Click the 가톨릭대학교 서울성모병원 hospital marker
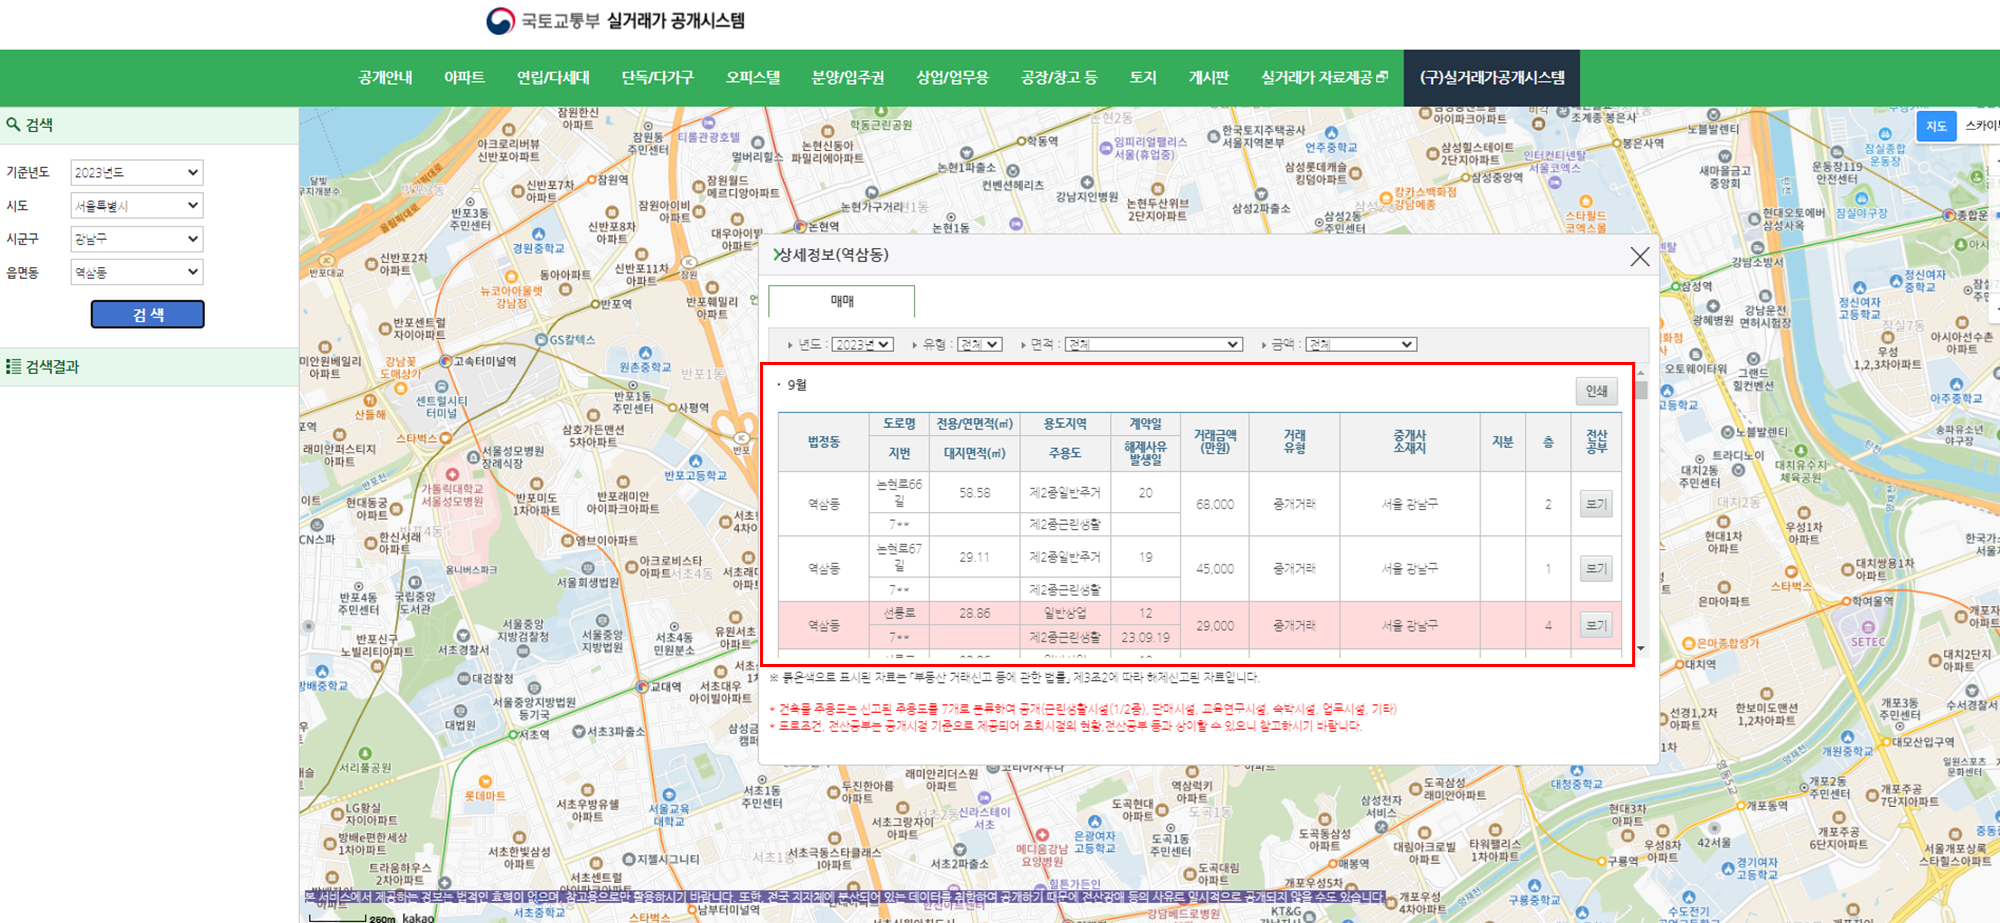The height and width of the screenshot is (923, 2000). [x=452, y=473]
